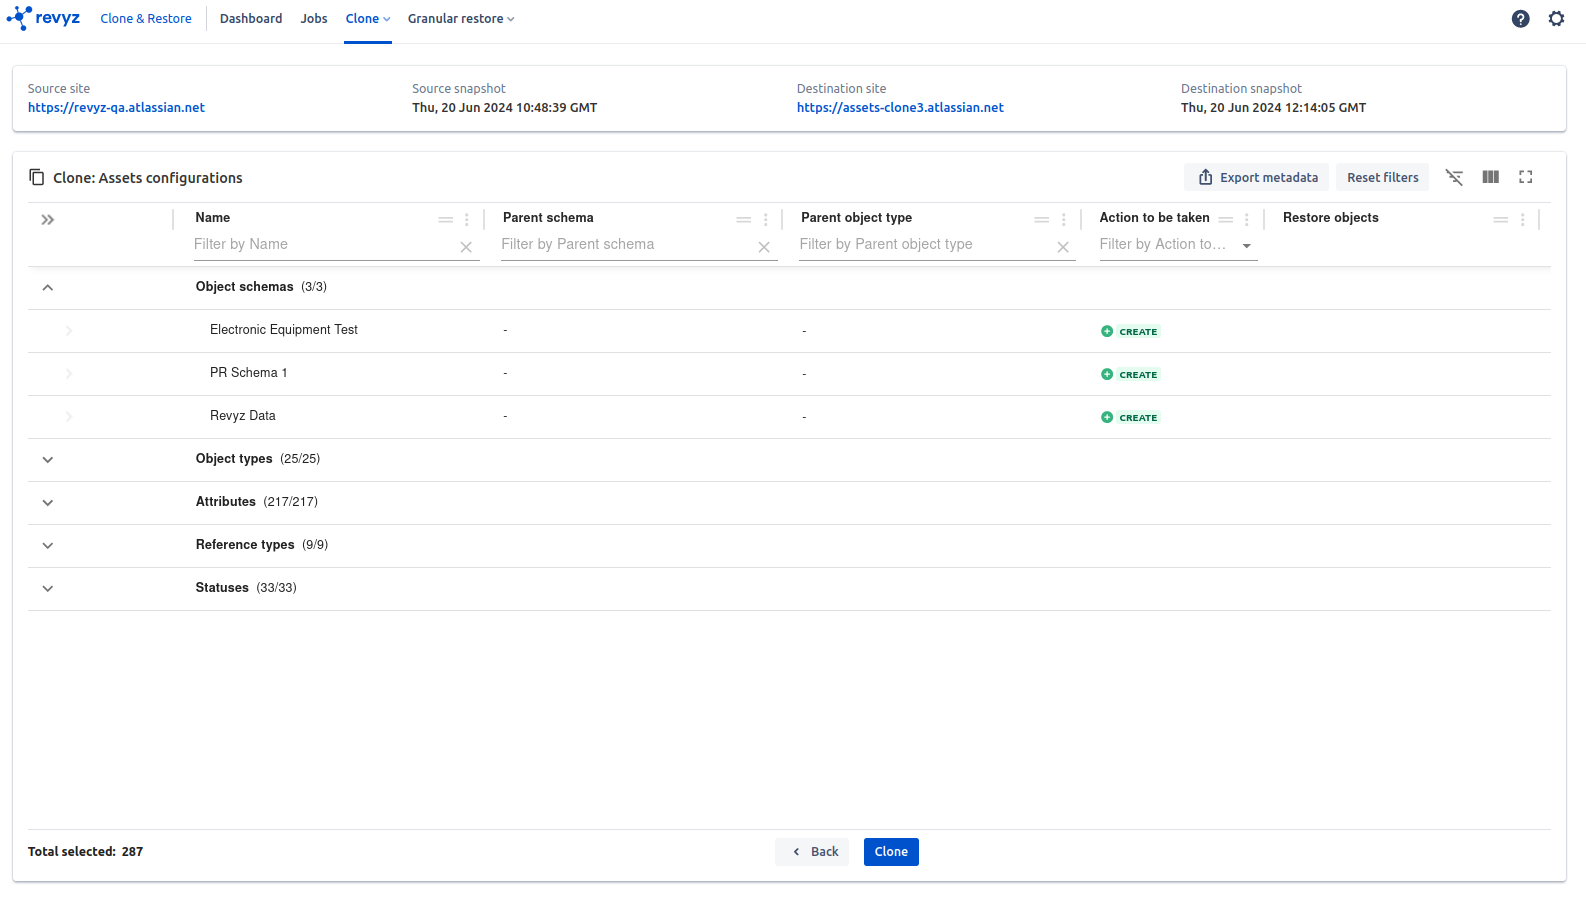
Task: Click Restore objects column drag handle
Action: coord(1500,220)
